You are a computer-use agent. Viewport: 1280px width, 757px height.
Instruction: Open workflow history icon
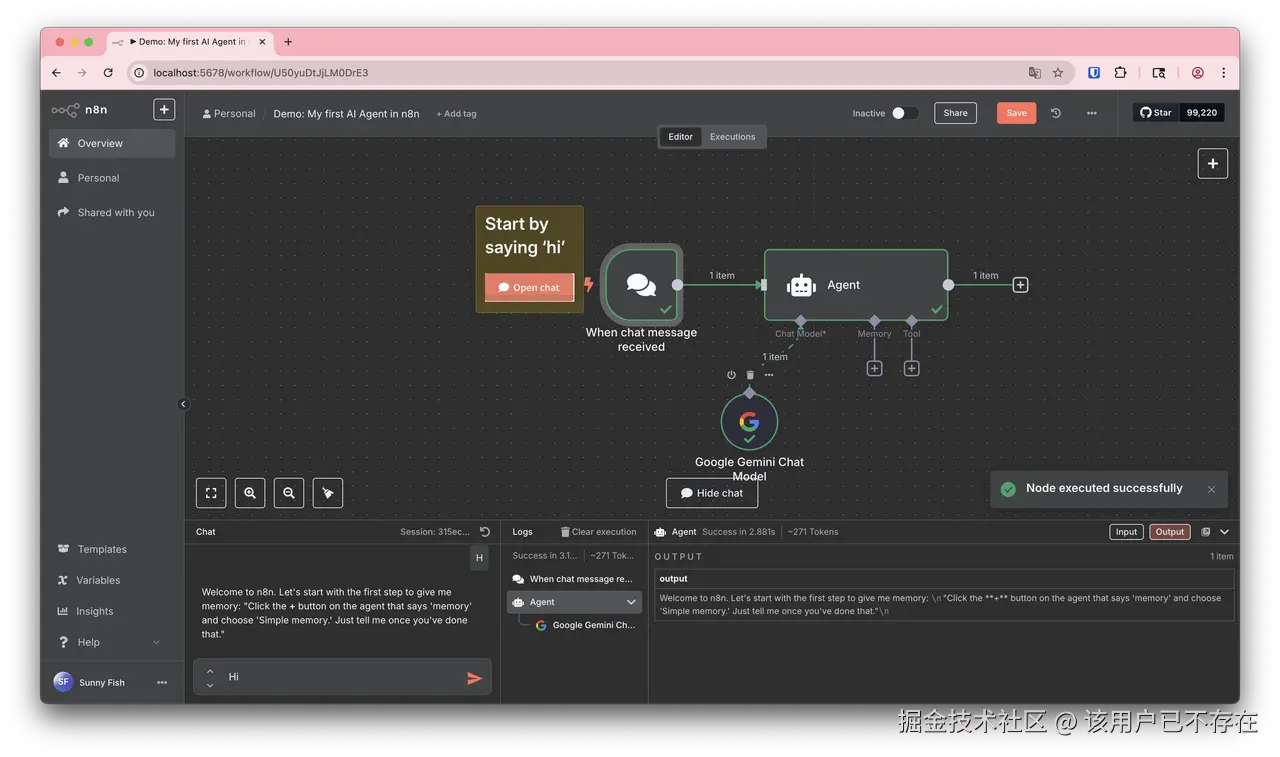[x=1056, y=113]
